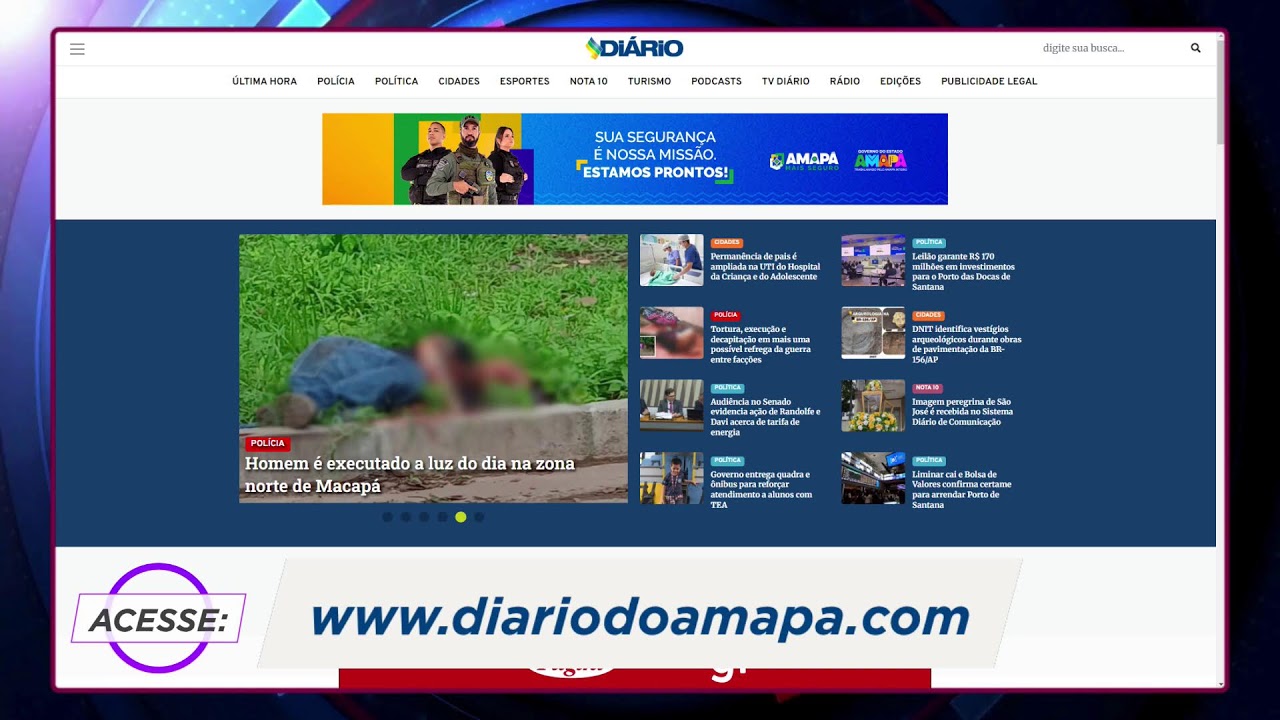Click the Amapá 'Sua segurança' banner ad
This screenshot has width=1280, height=720.
click(x=634, y=159)
